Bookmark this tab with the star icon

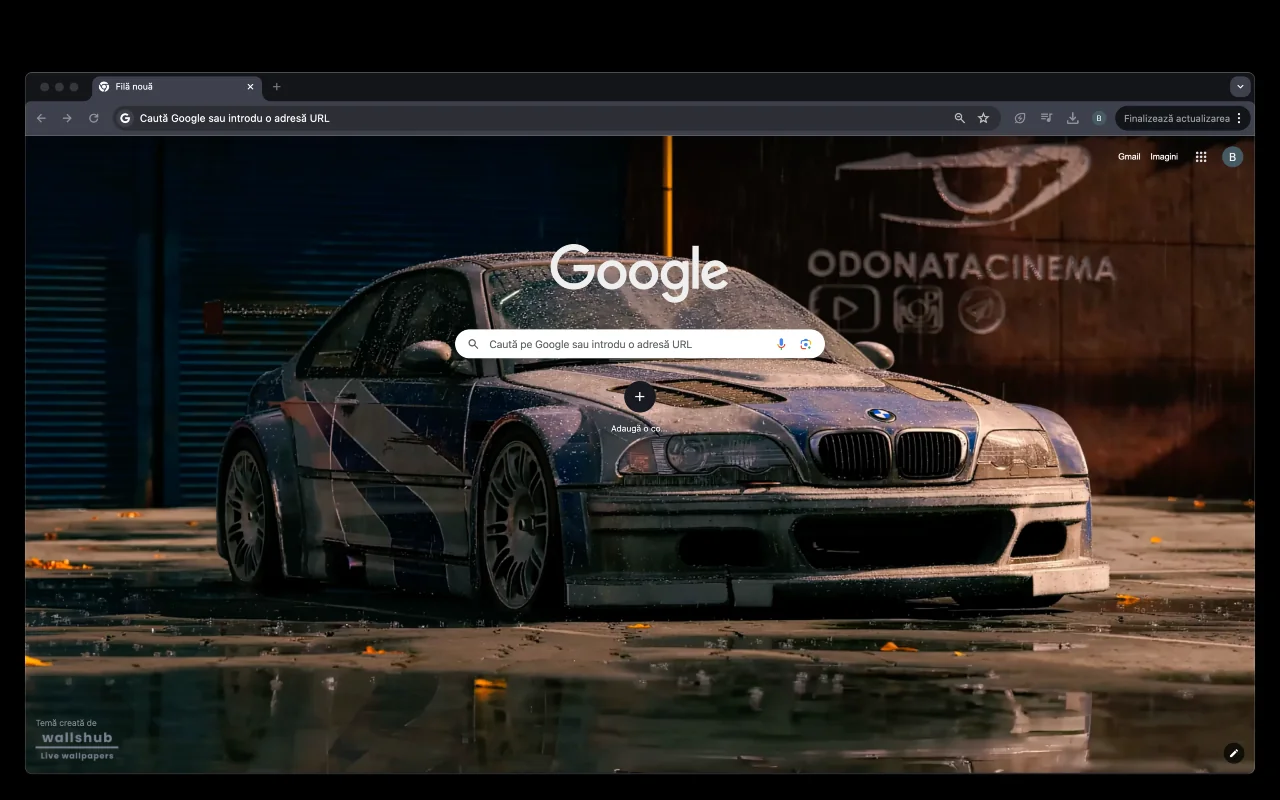tap(983, 118)
